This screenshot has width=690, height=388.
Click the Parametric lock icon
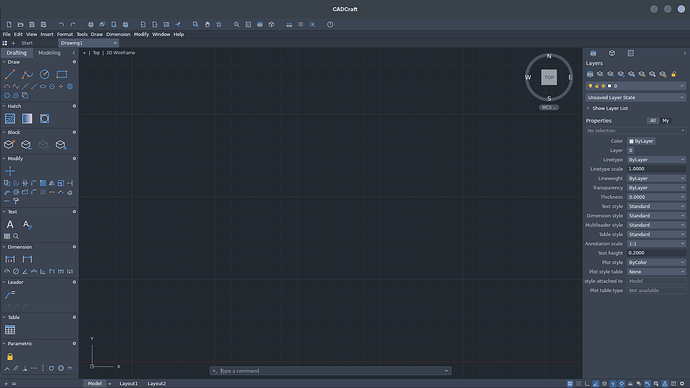(x=10, y=356)
